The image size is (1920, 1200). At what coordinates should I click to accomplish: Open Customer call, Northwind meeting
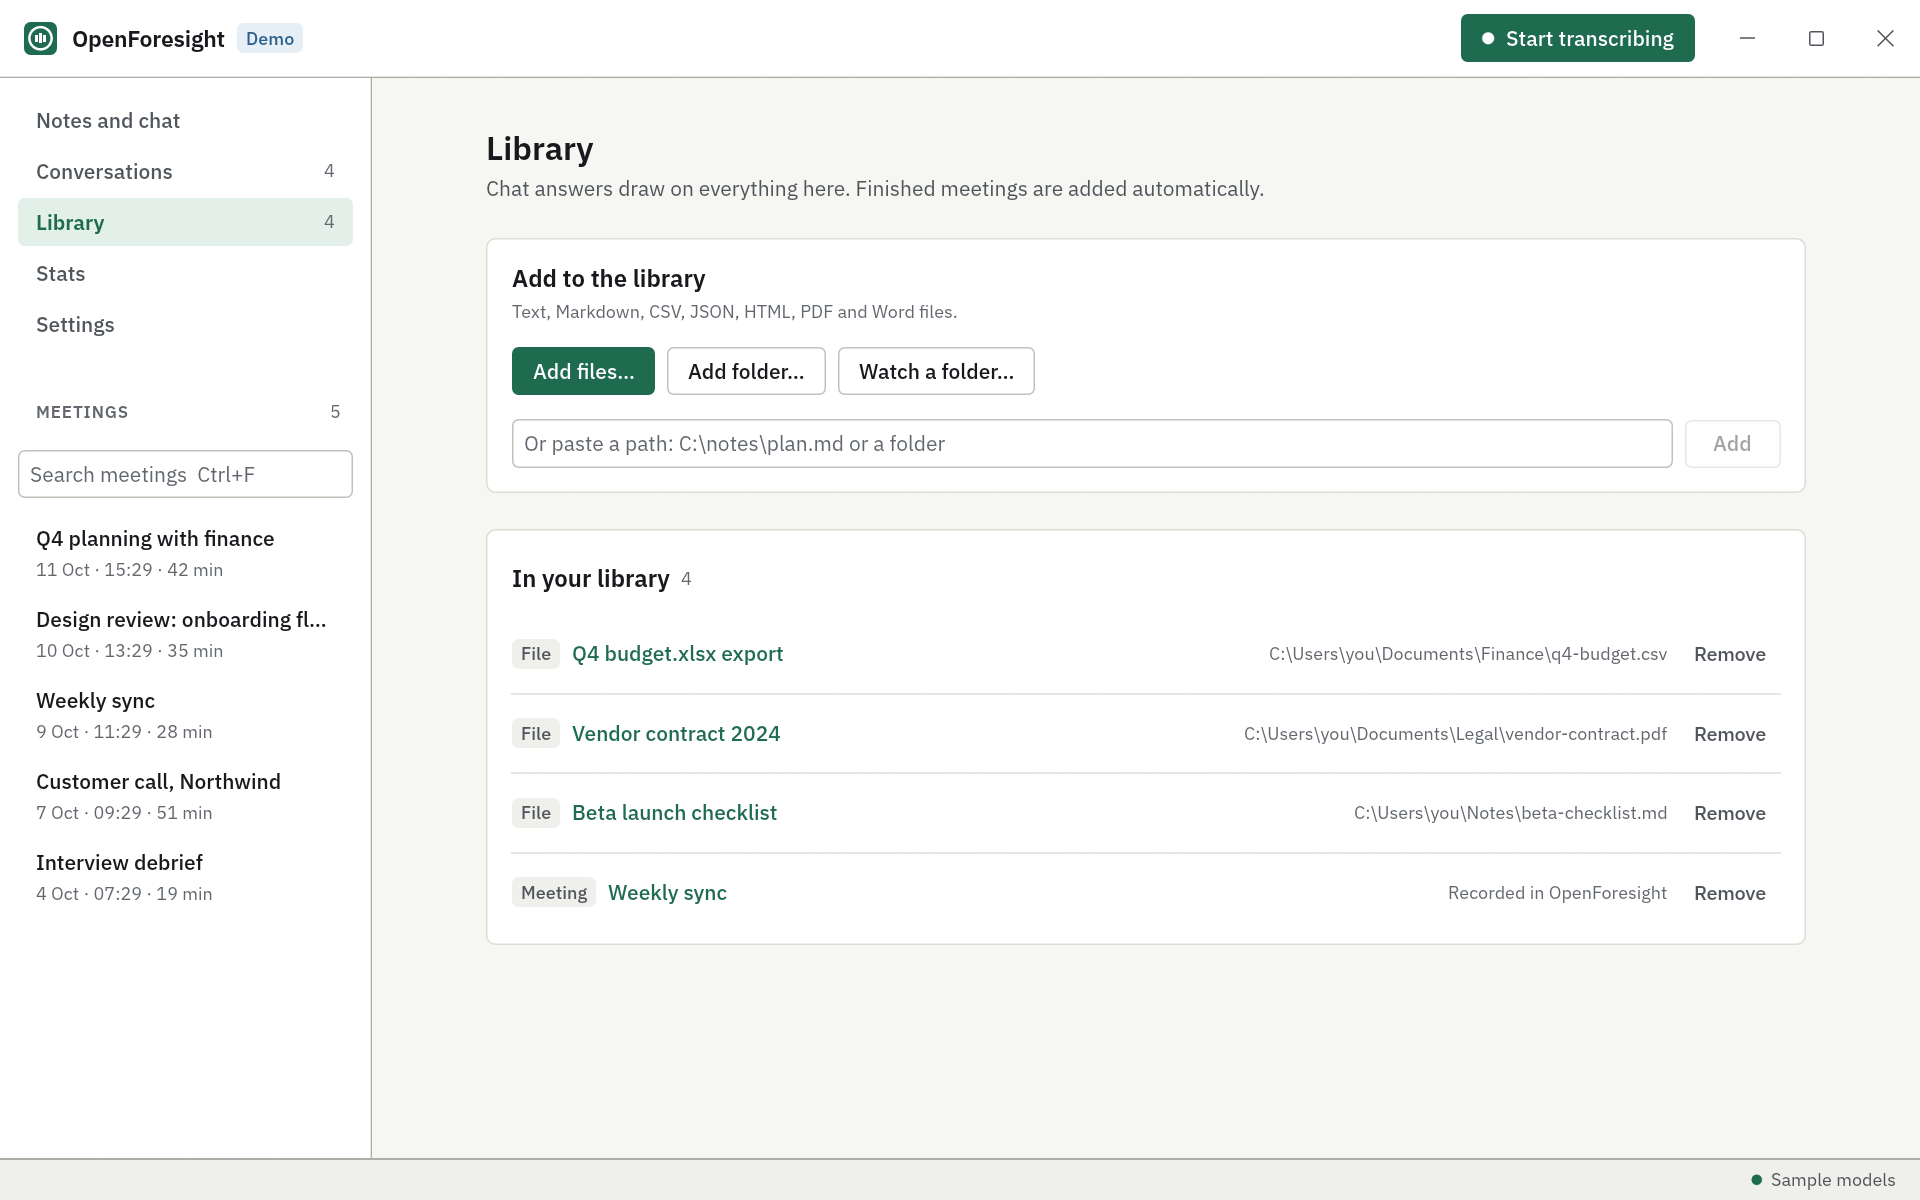tap(185, 796)
